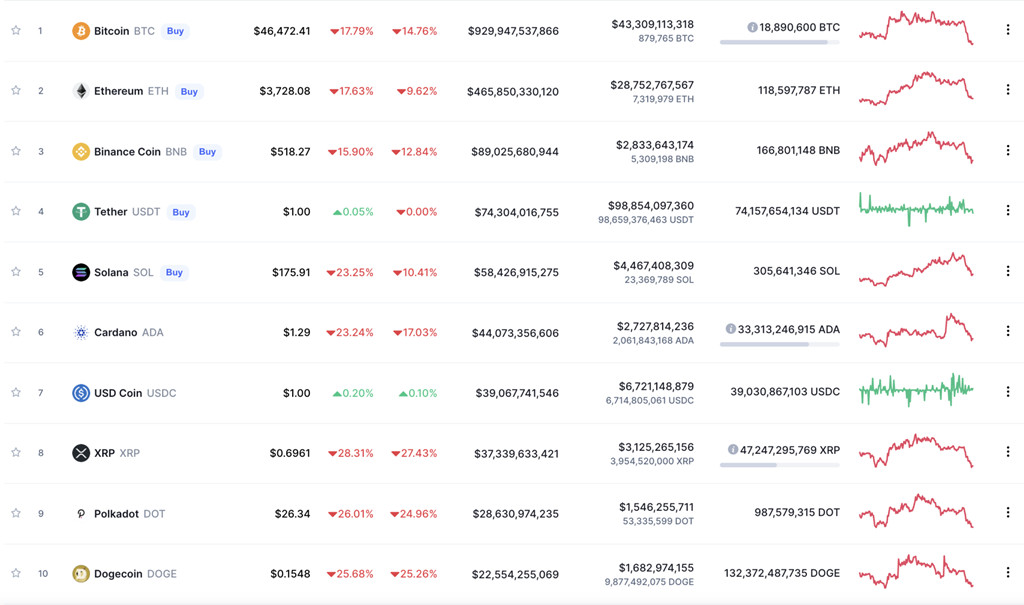Click the Bitcoin coin logo icon
Viewport: 1024px width, 605px height.
tap(81, 31)
